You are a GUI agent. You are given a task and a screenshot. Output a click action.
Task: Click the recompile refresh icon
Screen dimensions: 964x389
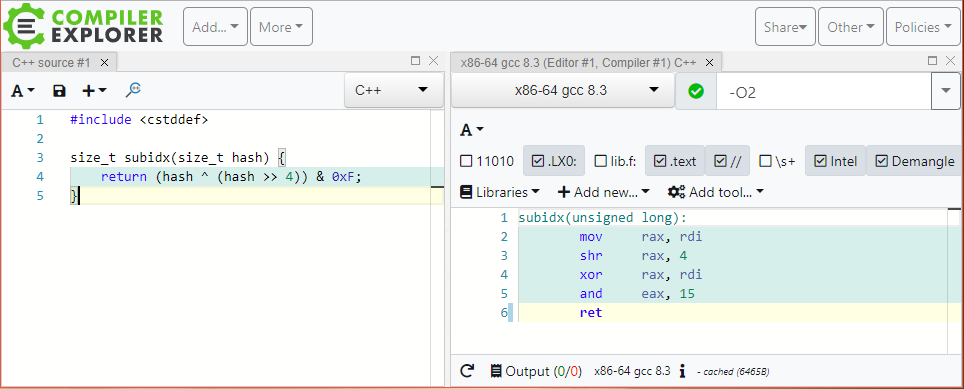tap(467, 371)
